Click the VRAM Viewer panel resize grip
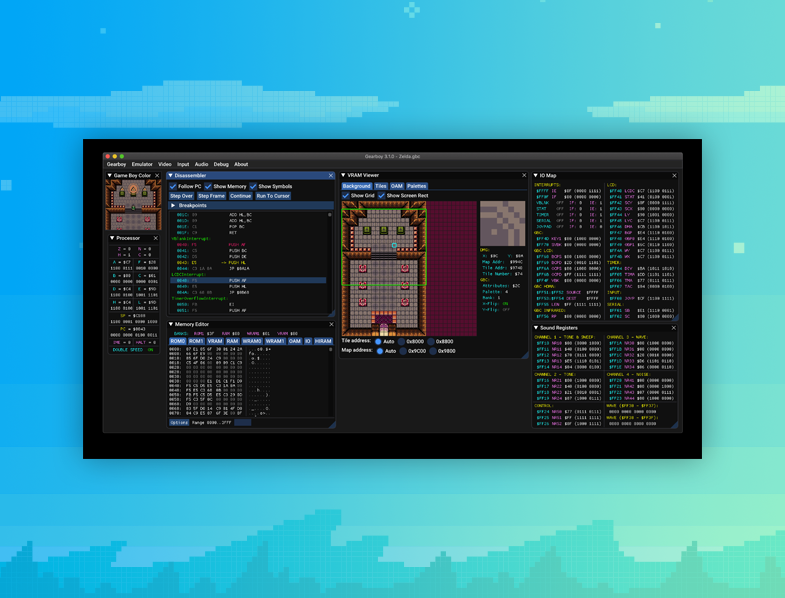The height and width of the screenshot is (598, 785). [x=525, y=355]
